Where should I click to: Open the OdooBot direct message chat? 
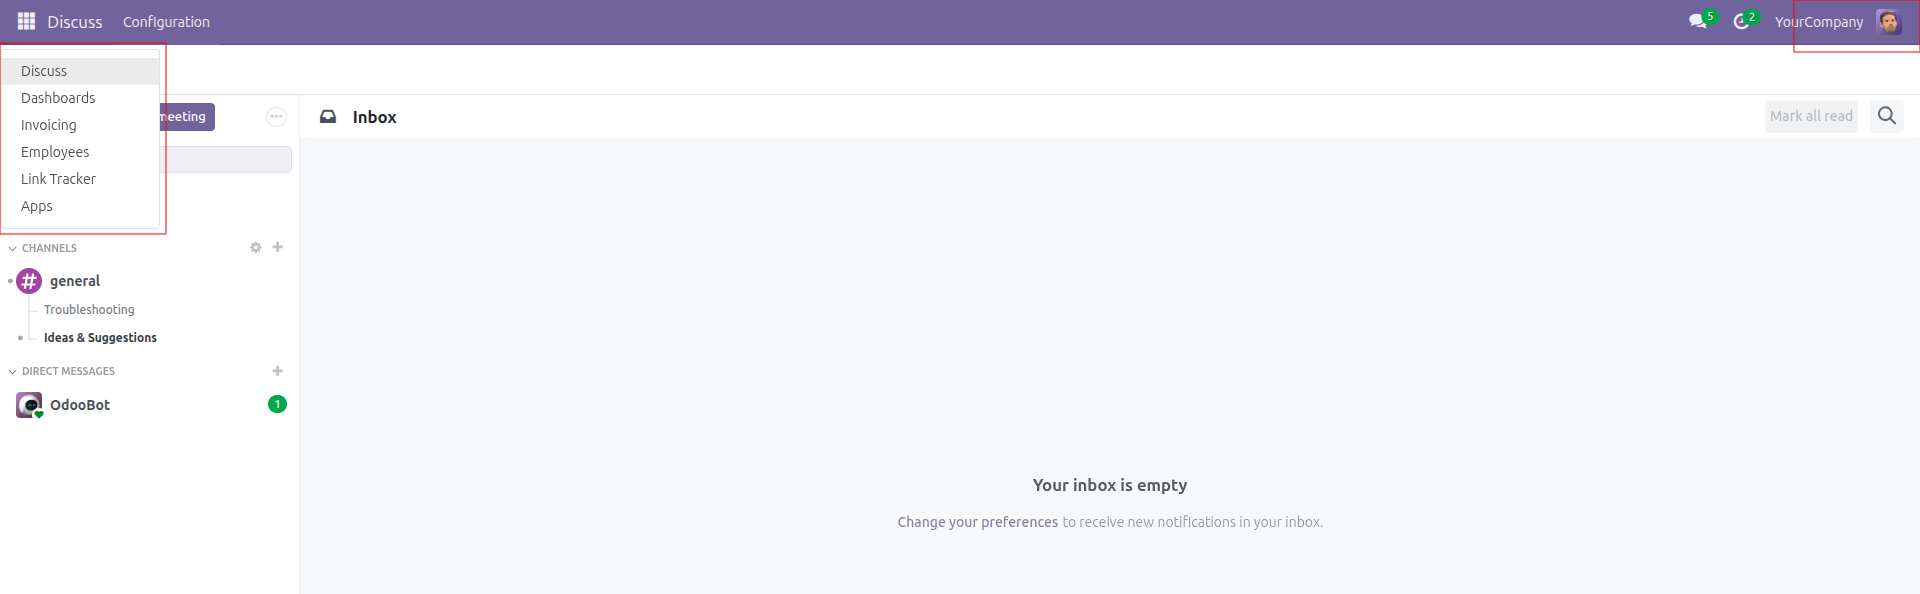tap(80, 405)
